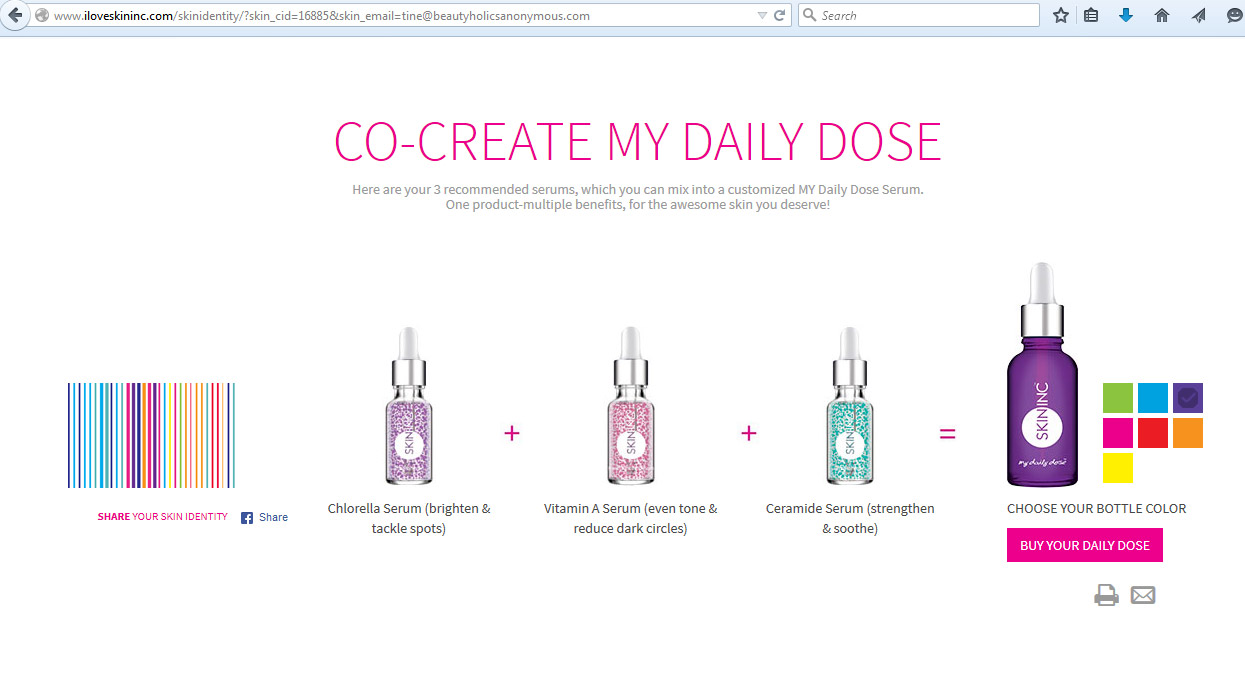Select the Vitamin A Serum bottle image

coord(629,406)
